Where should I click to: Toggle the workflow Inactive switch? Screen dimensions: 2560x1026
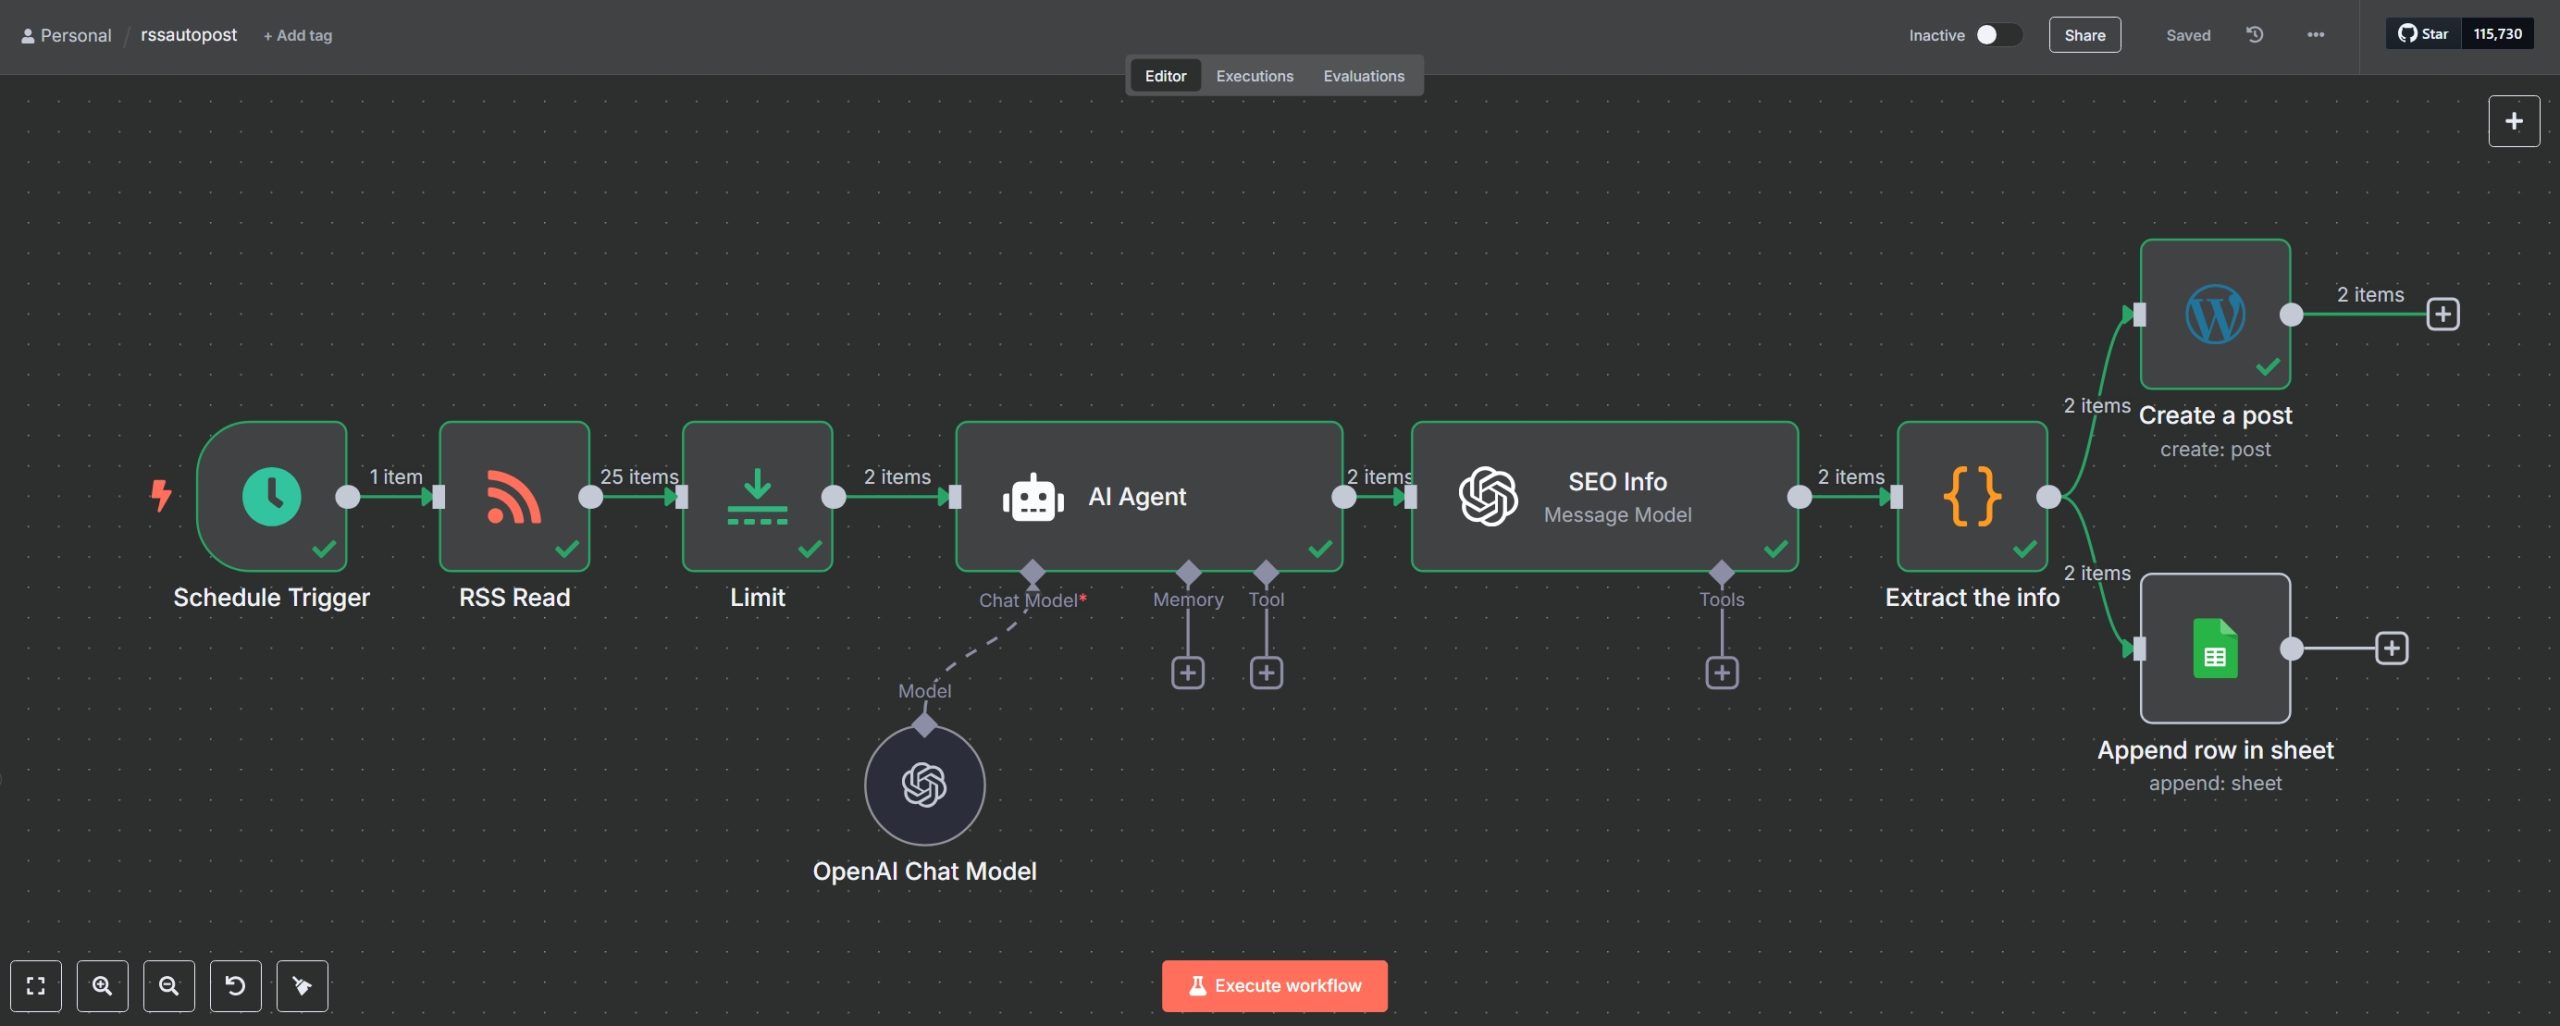point(1996,35)
